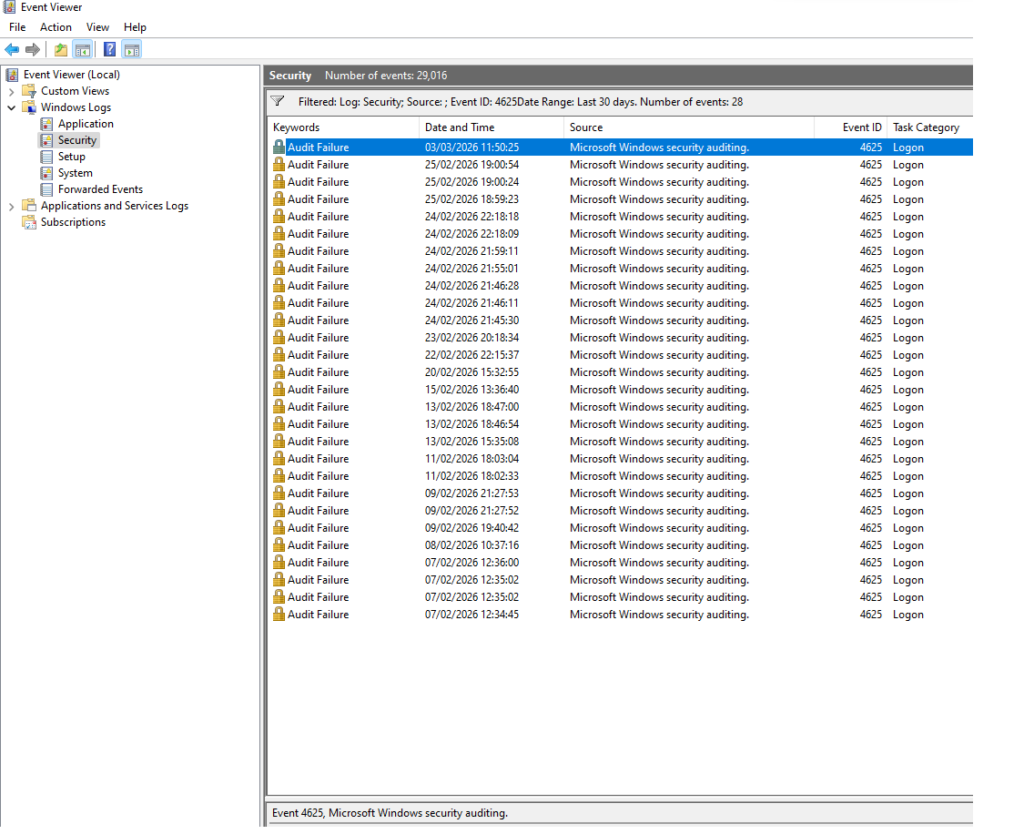Click the Back arrow toolbar icon

(x=12, y=50)
